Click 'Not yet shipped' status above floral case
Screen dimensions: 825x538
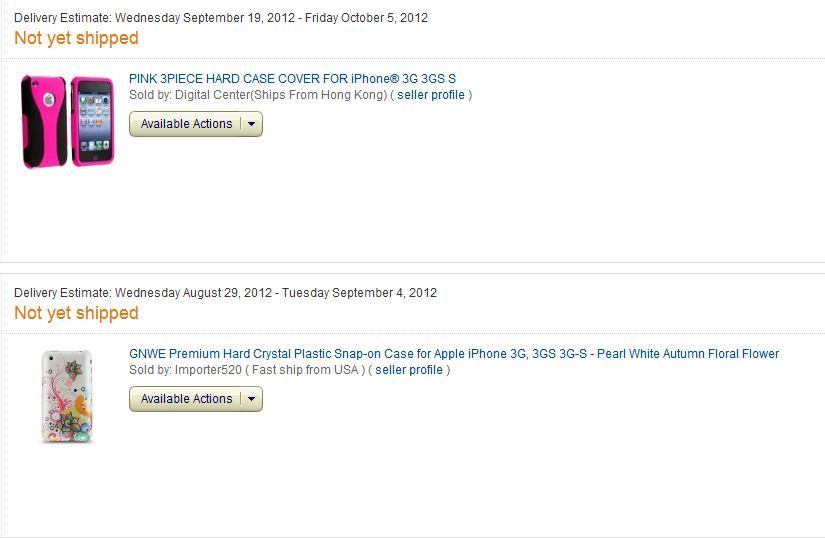76,313
